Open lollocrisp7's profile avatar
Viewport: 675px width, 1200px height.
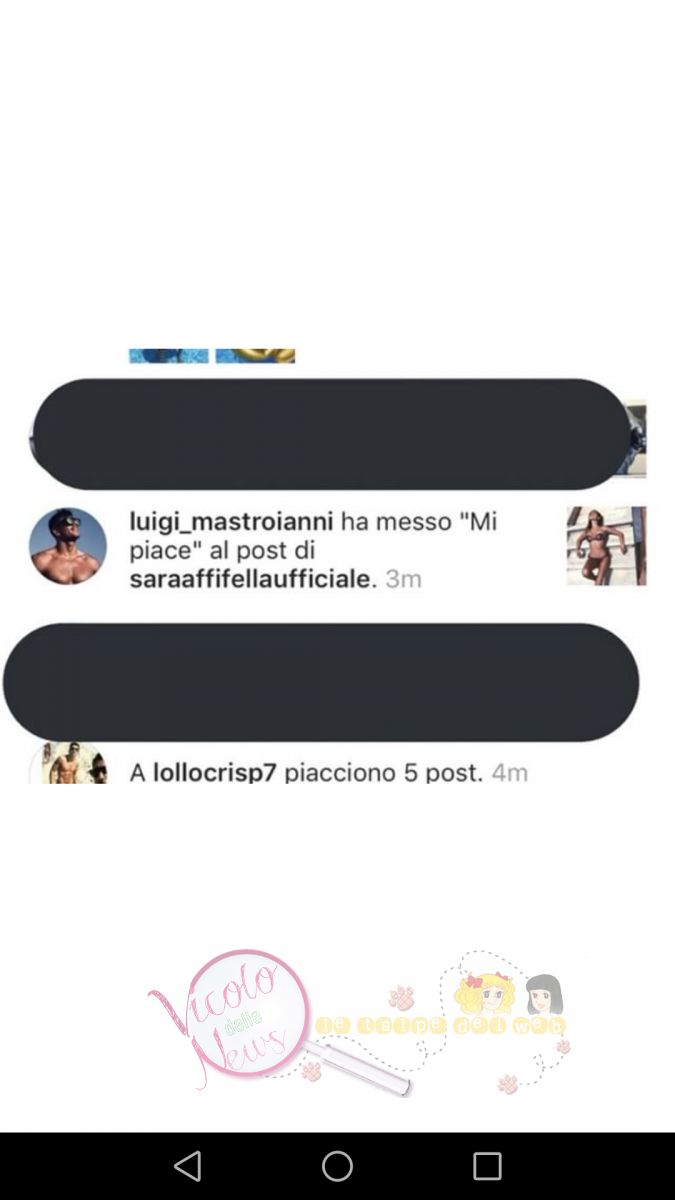tap(68, 763)
